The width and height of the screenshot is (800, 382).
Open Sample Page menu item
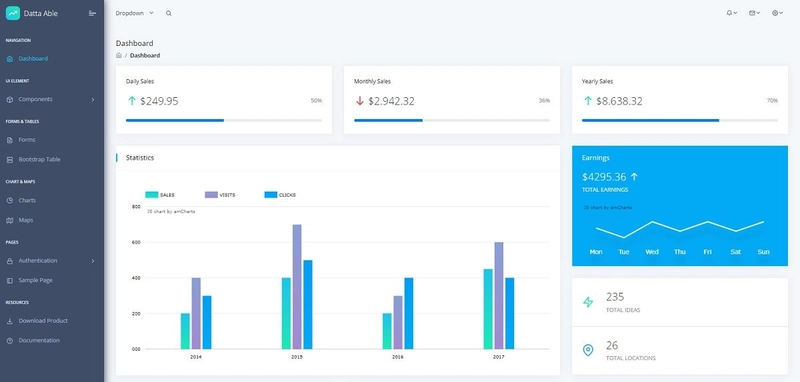[35, 281]
